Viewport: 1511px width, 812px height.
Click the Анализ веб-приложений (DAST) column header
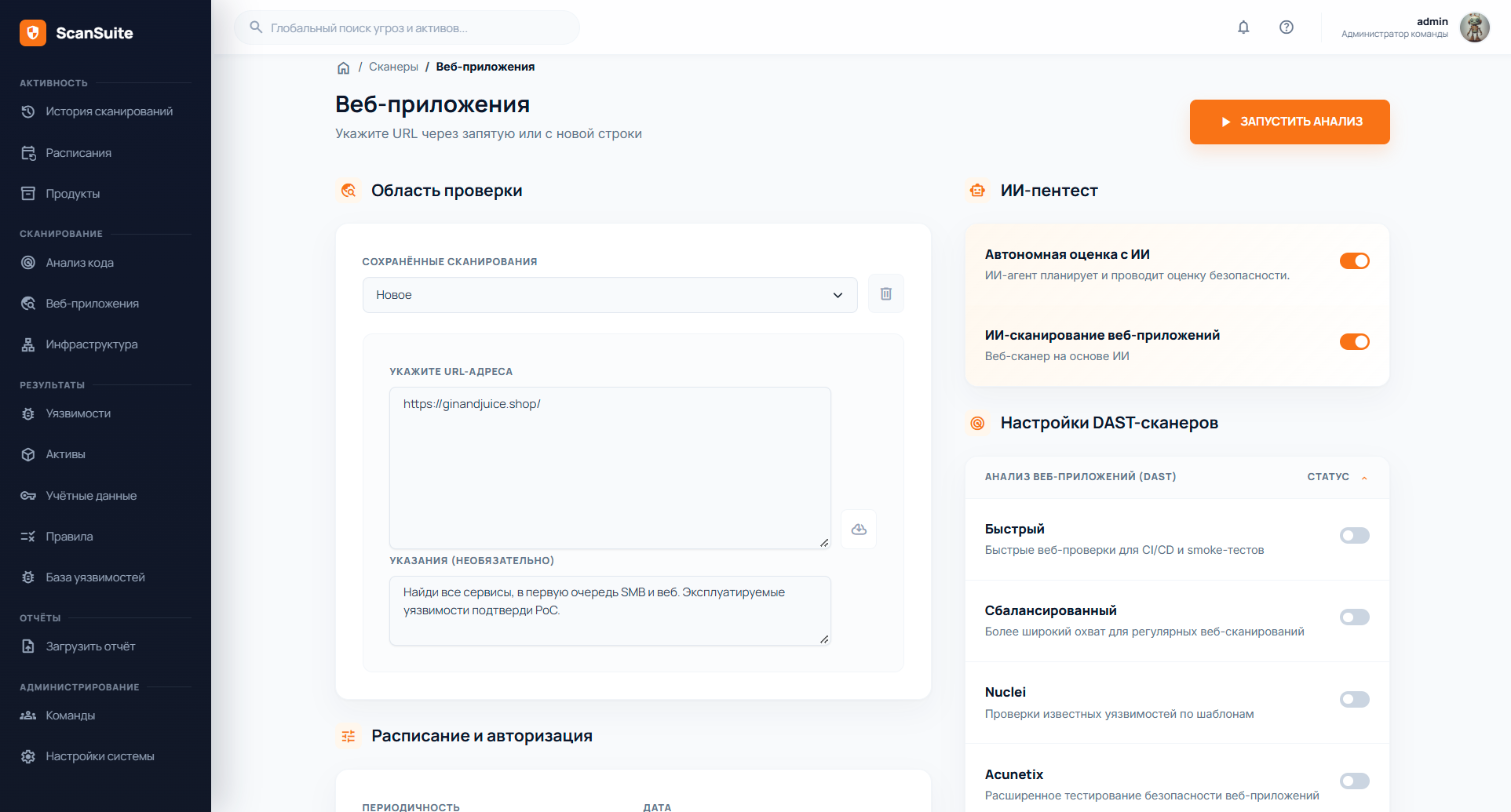1080,477
